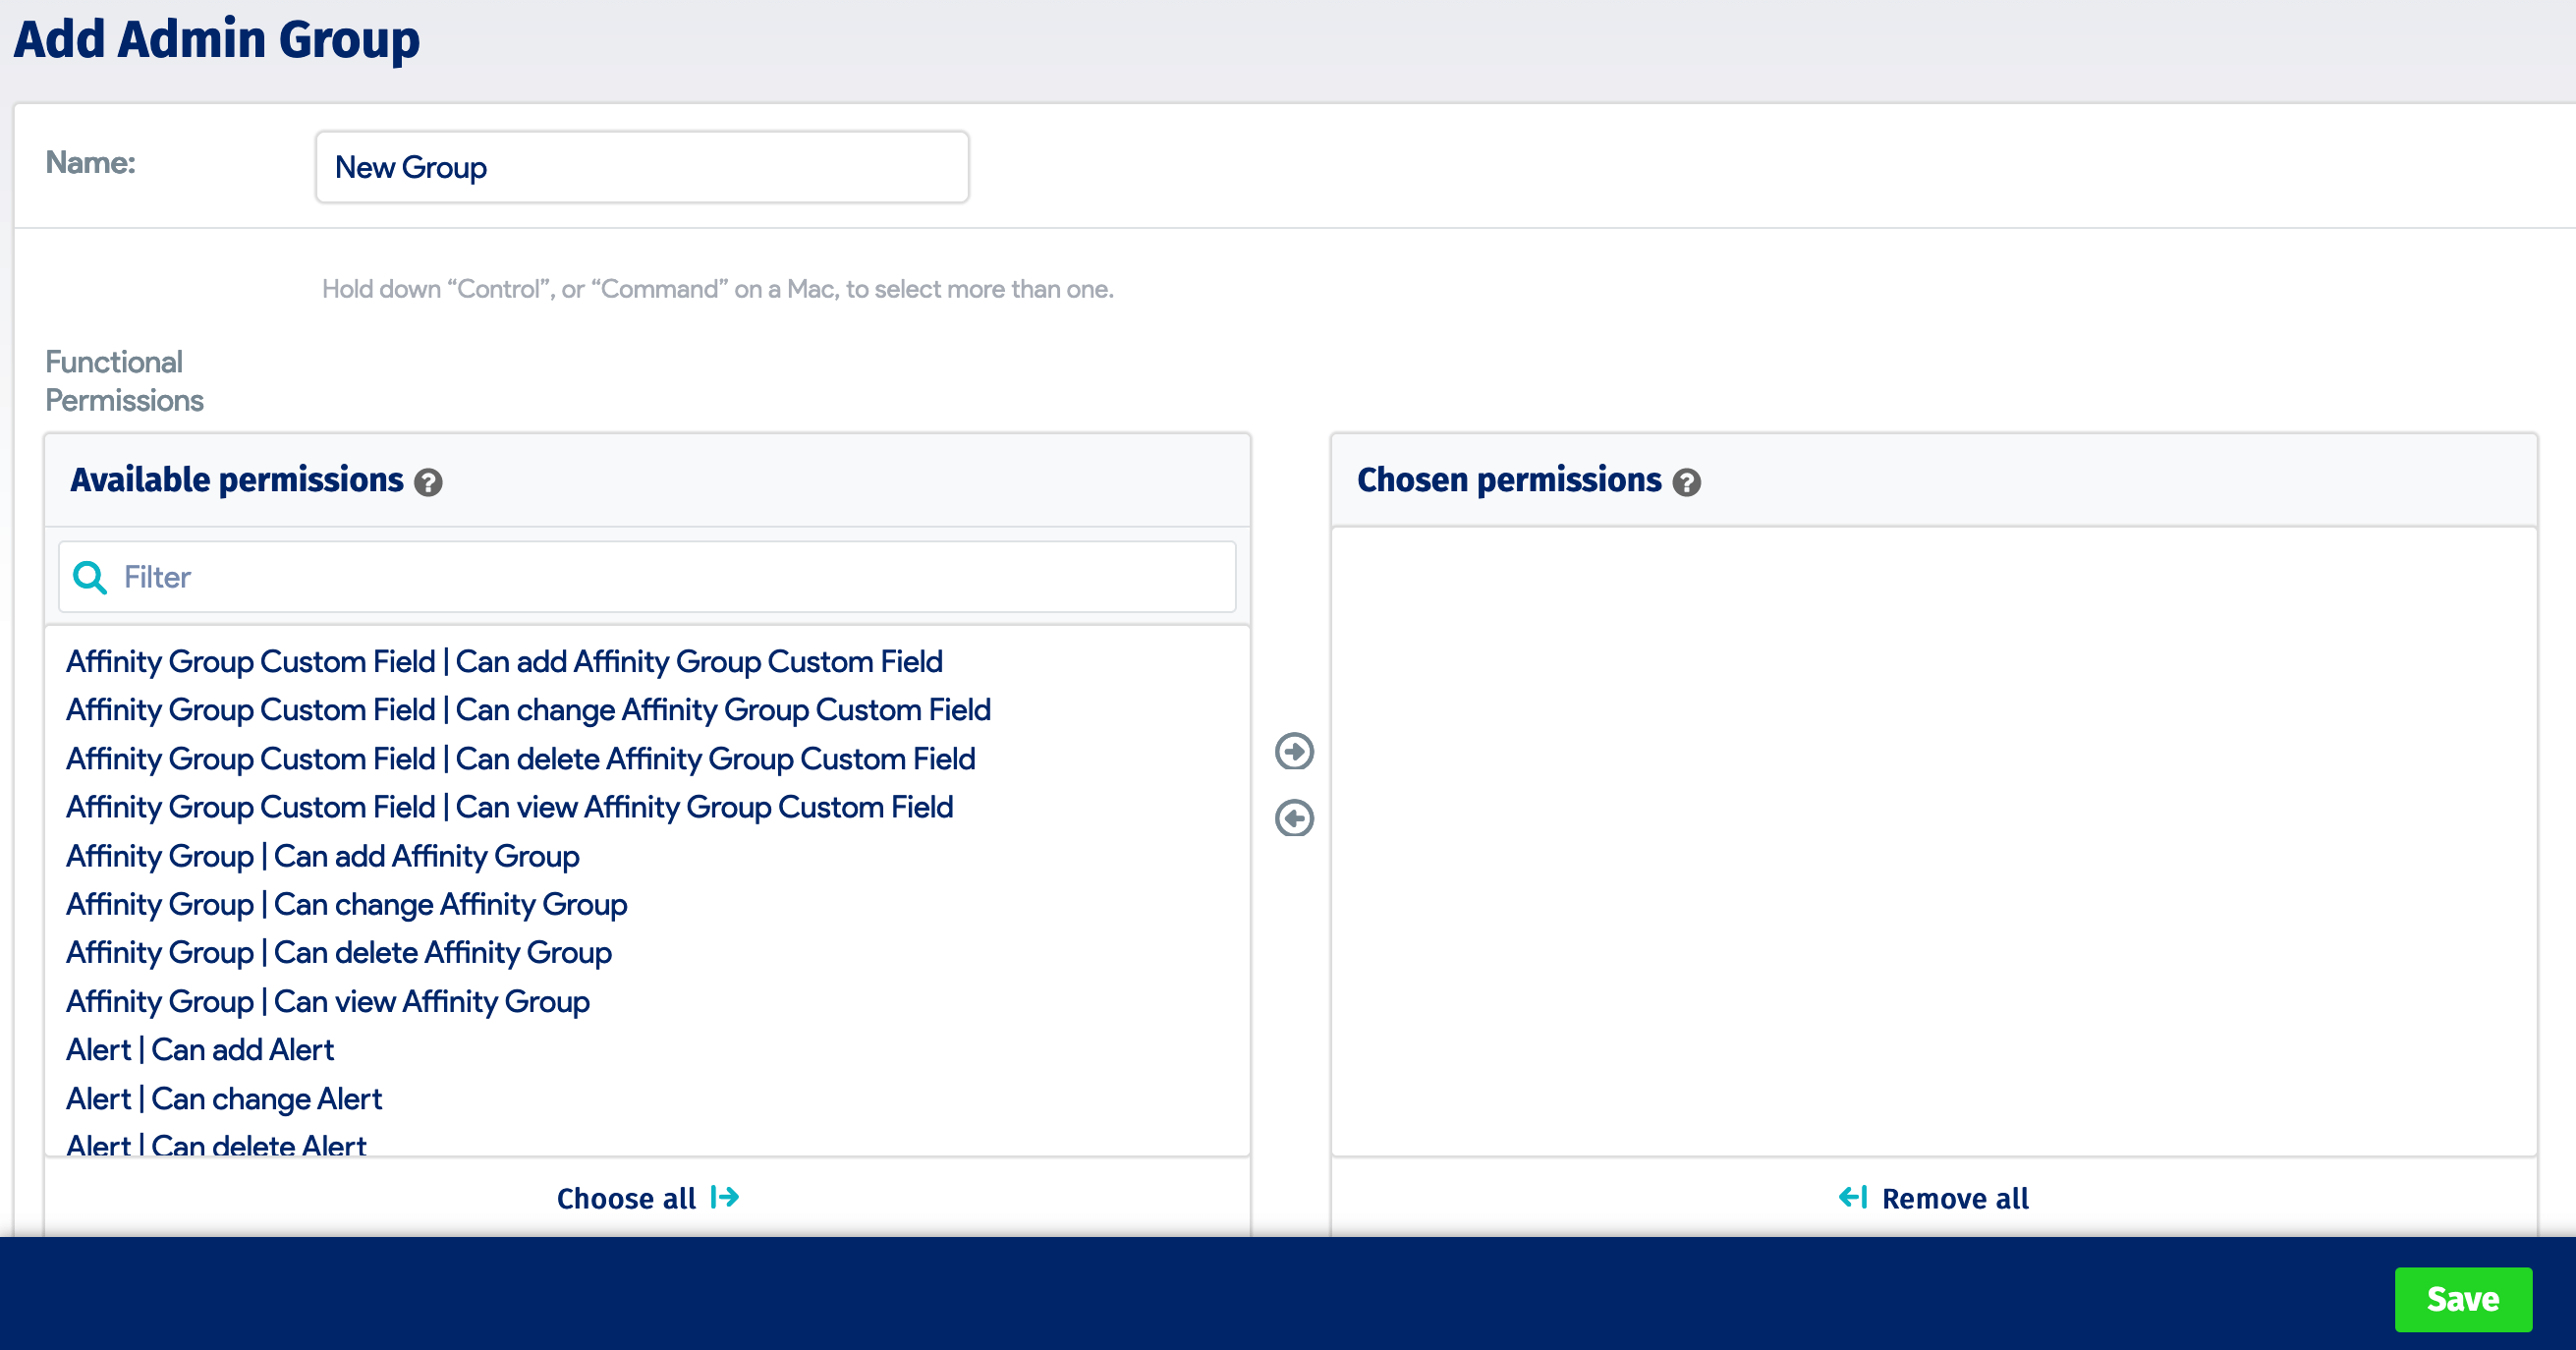Screen dimensions: 2576x1350
Task: Select Affinity Group | Can view Affinity Group
Action: point(328,1001)
